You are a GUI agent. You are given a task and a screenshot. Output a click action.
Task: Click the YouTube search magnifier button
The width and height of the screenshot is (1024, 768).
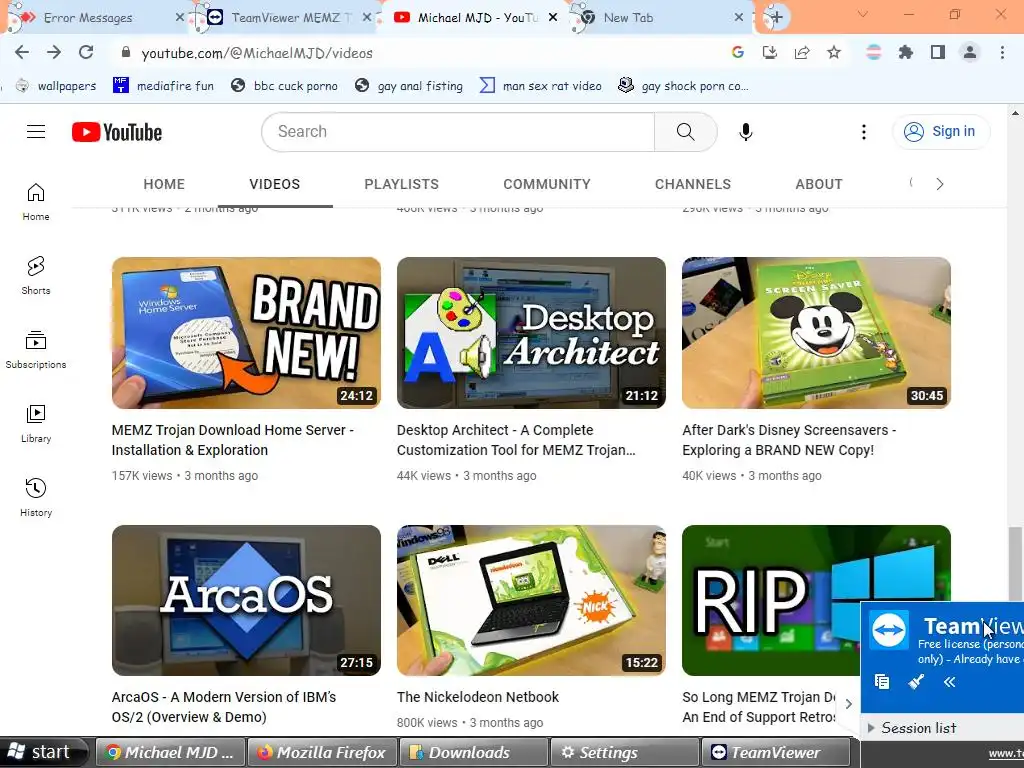click(x=686, y=132)
